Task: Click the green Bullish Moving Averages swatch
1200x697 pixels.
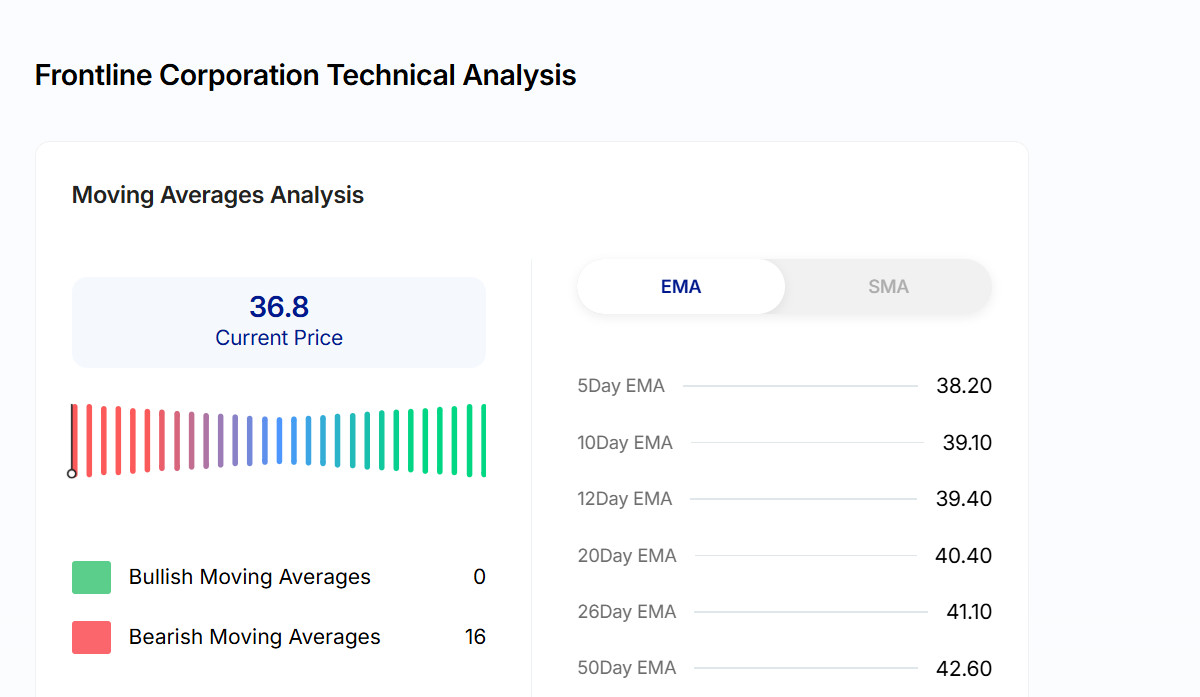Action: click(91, 577)
